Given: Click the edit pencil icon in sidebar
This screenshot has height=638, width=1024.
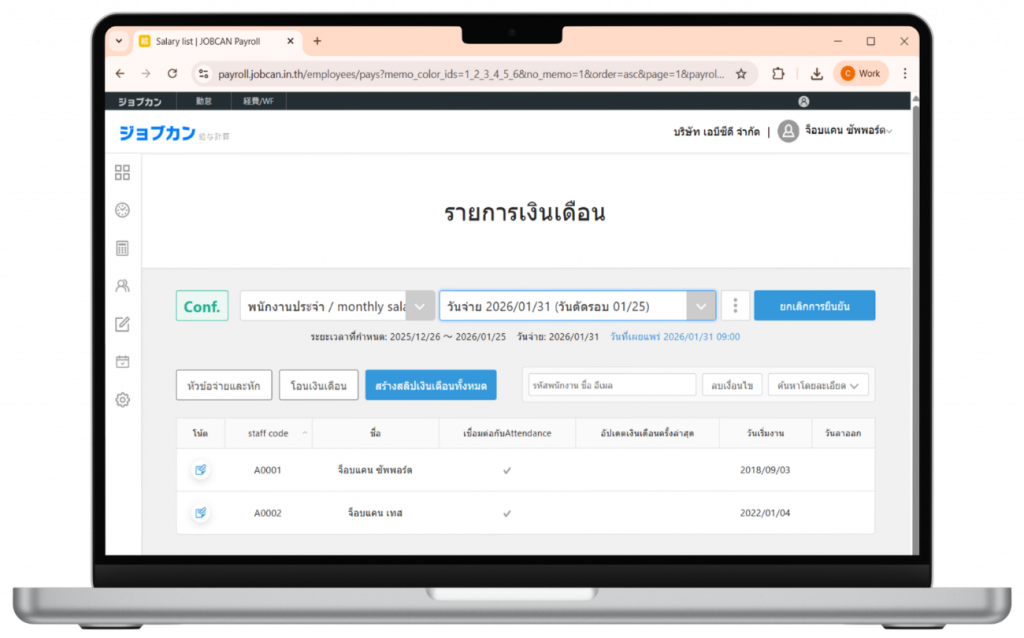Looking at the screenshot, I should [x=122, y=324].
